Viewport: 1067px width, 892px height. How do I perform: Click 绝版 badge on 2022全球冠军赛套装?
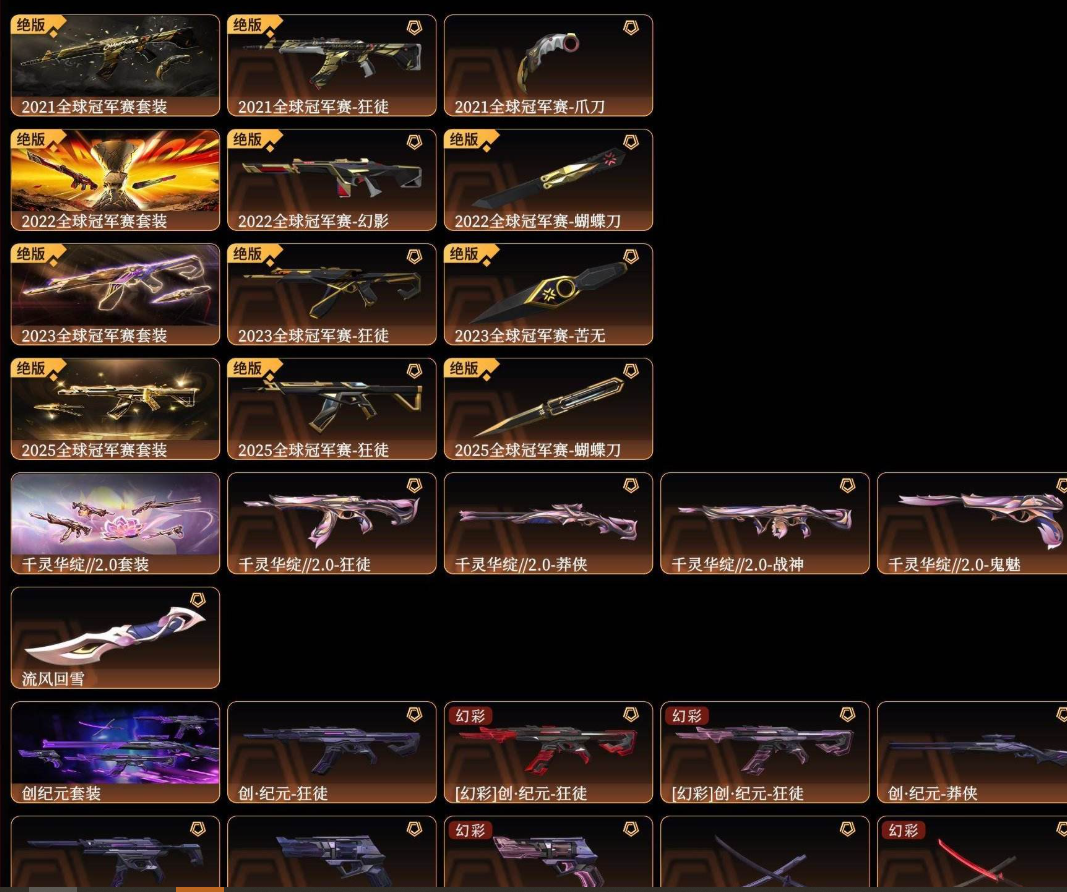coord(31,139)
